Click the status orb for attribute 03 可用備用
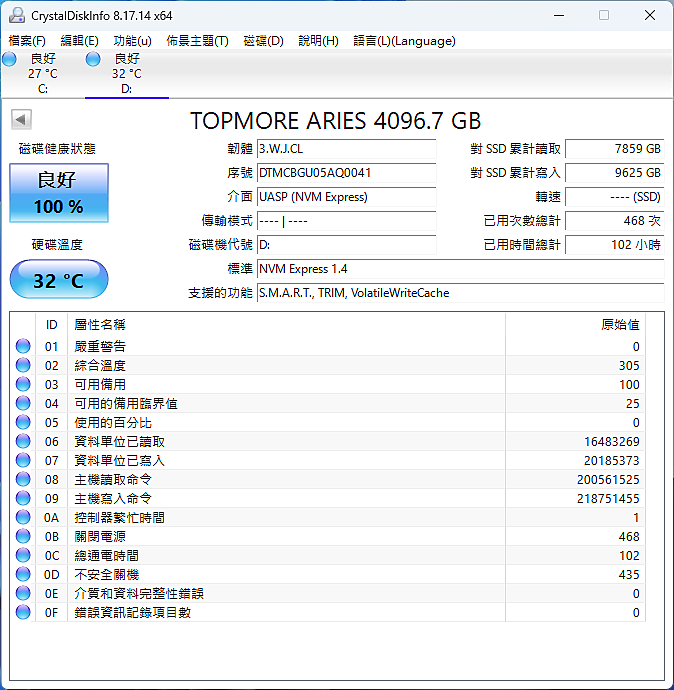Screen dimensions: 674x690 point(23,384)
